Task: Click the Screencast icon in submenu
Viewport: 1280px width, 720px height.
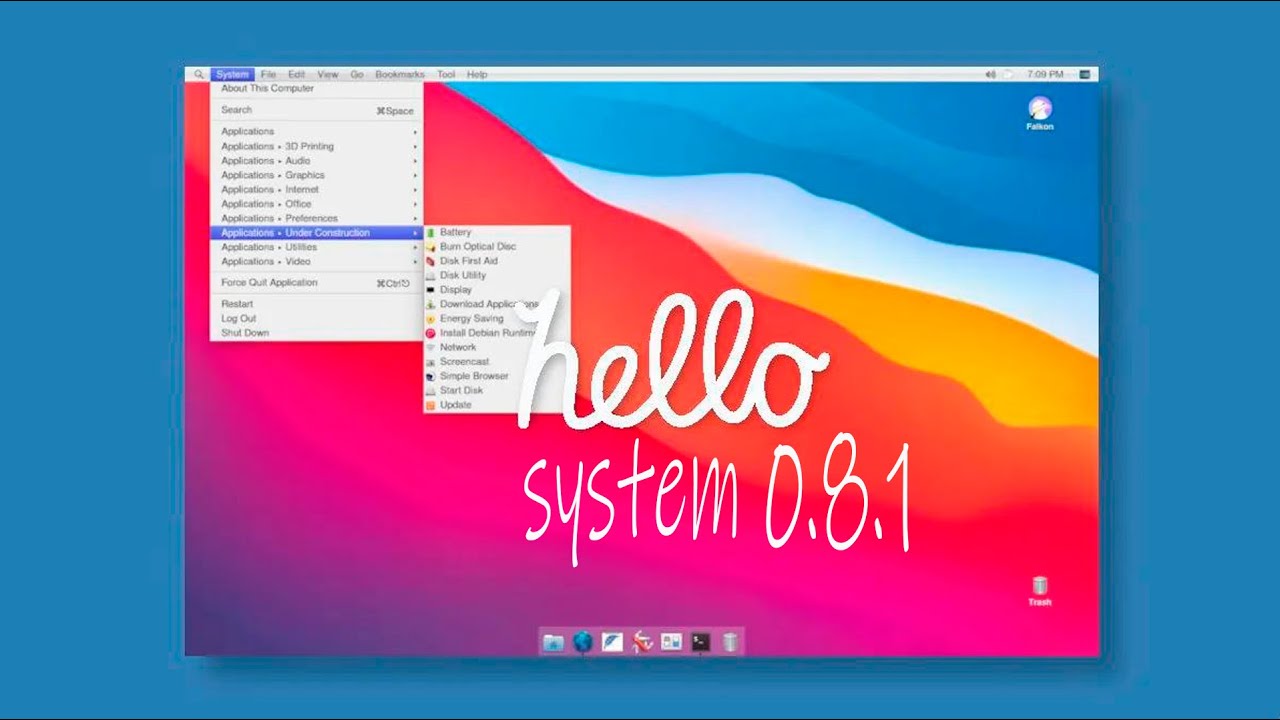Action: pos(431,362)
